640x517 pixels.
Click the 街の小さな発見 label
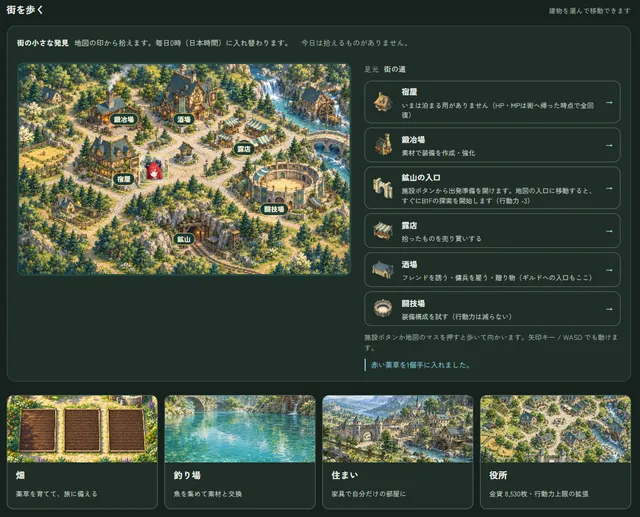pyautogui.click(x=43, y=43)
